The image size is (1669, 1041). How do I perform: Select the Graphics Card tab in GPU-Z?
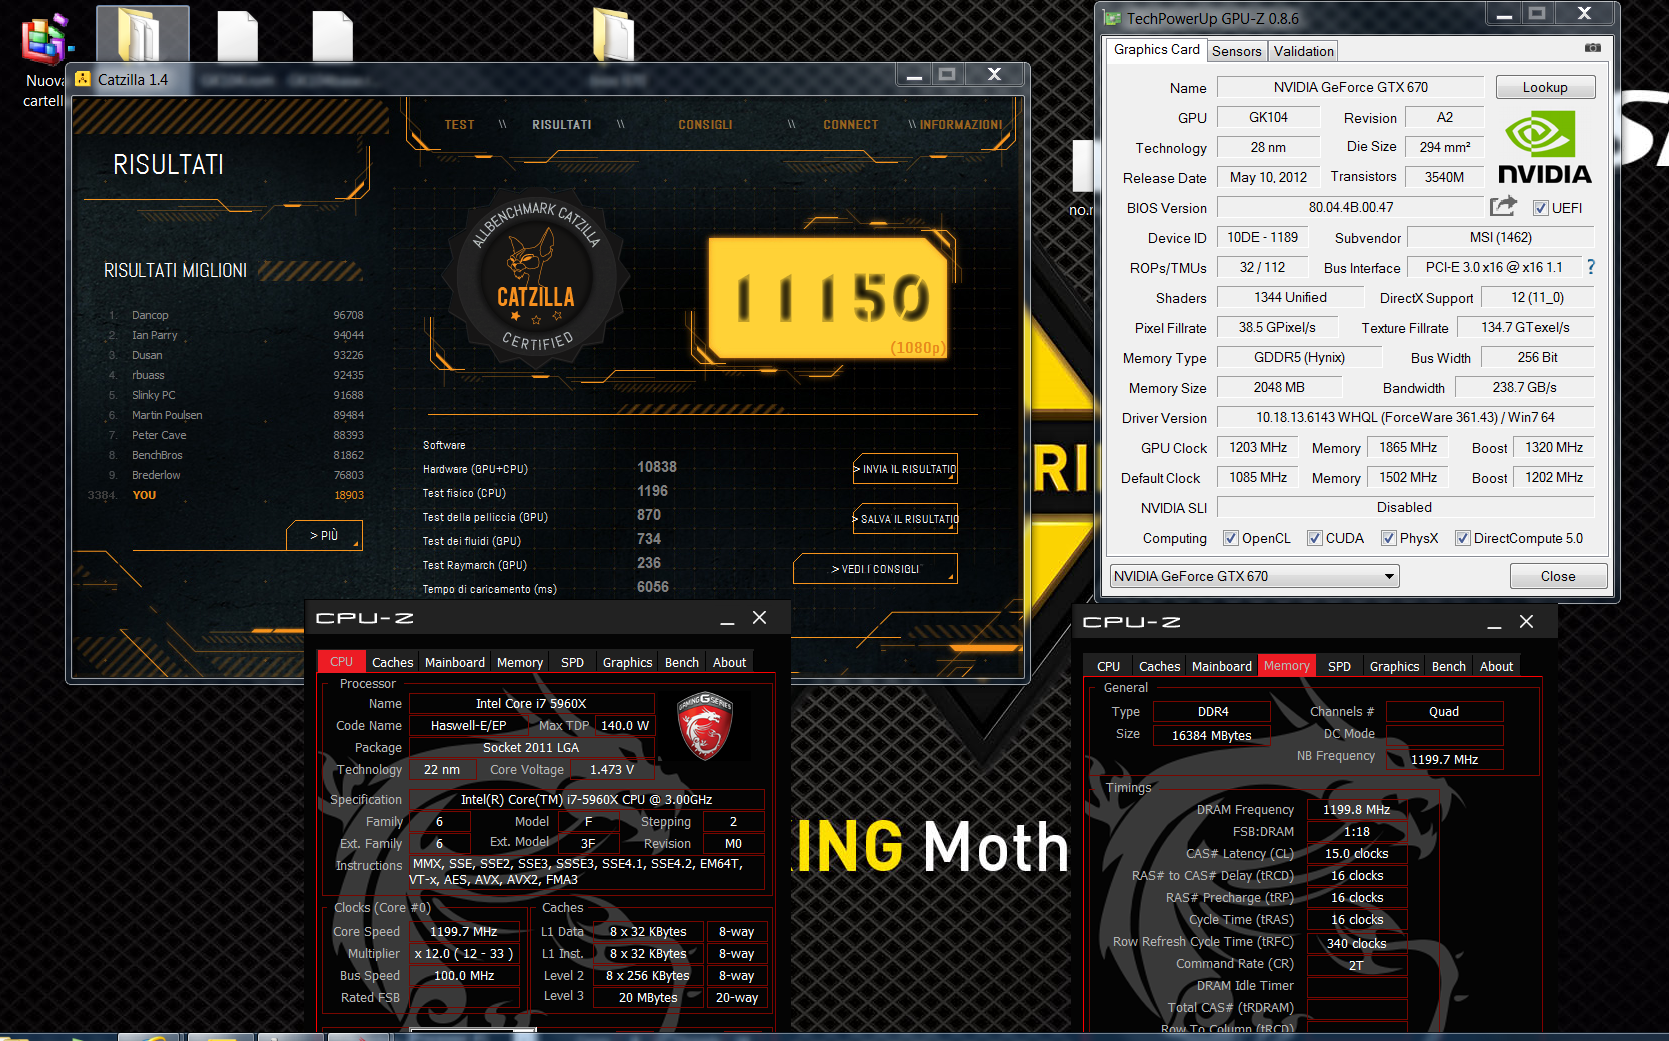(1156, 49)
